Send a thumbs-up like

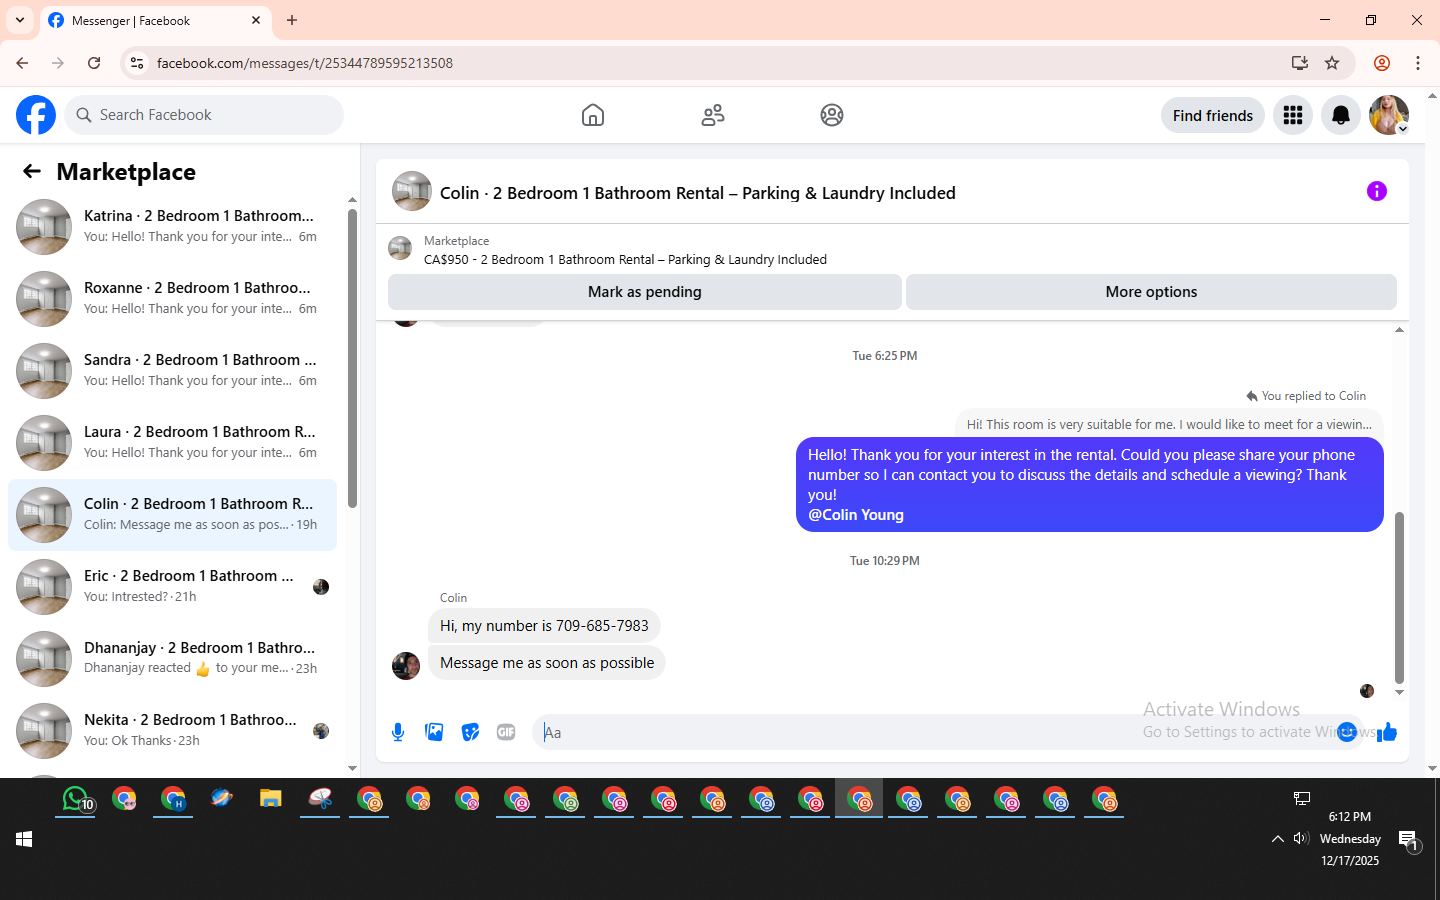point(1387,732)
